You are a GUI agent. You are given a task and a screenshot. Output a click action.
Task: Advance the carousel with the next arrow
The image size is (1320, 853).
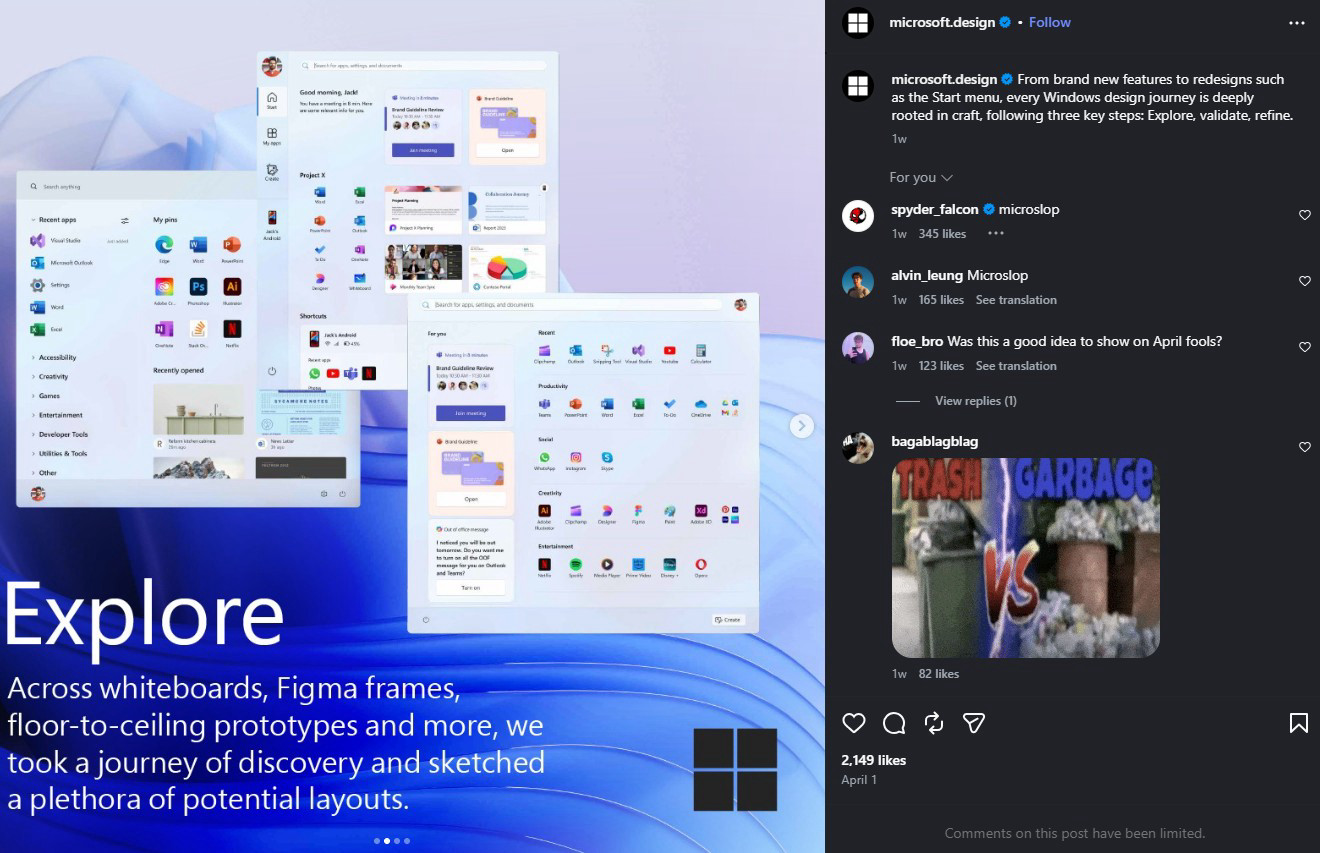click(801, 426)
